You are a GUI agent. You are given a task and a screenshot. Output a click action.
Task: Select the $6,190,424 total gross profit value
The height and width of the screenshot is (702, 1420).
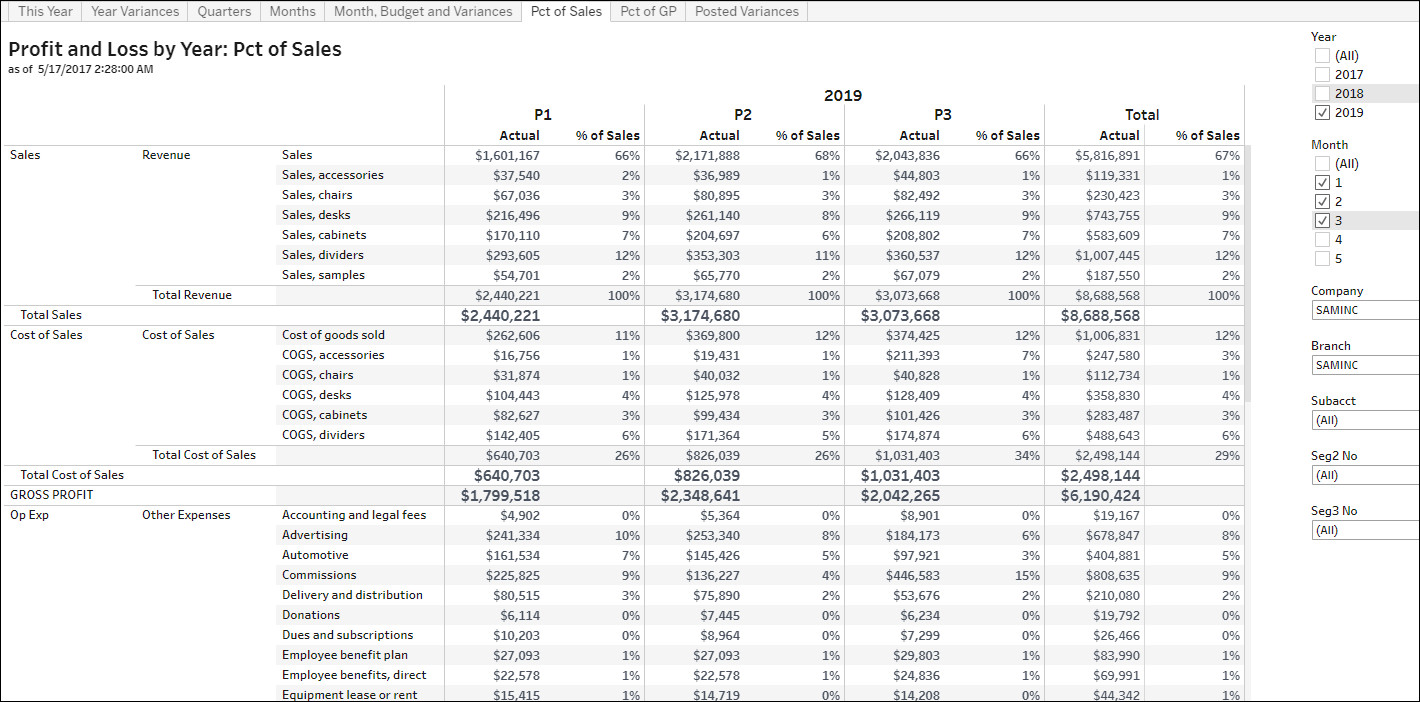pyautogui.click(x=1100, y=495)
